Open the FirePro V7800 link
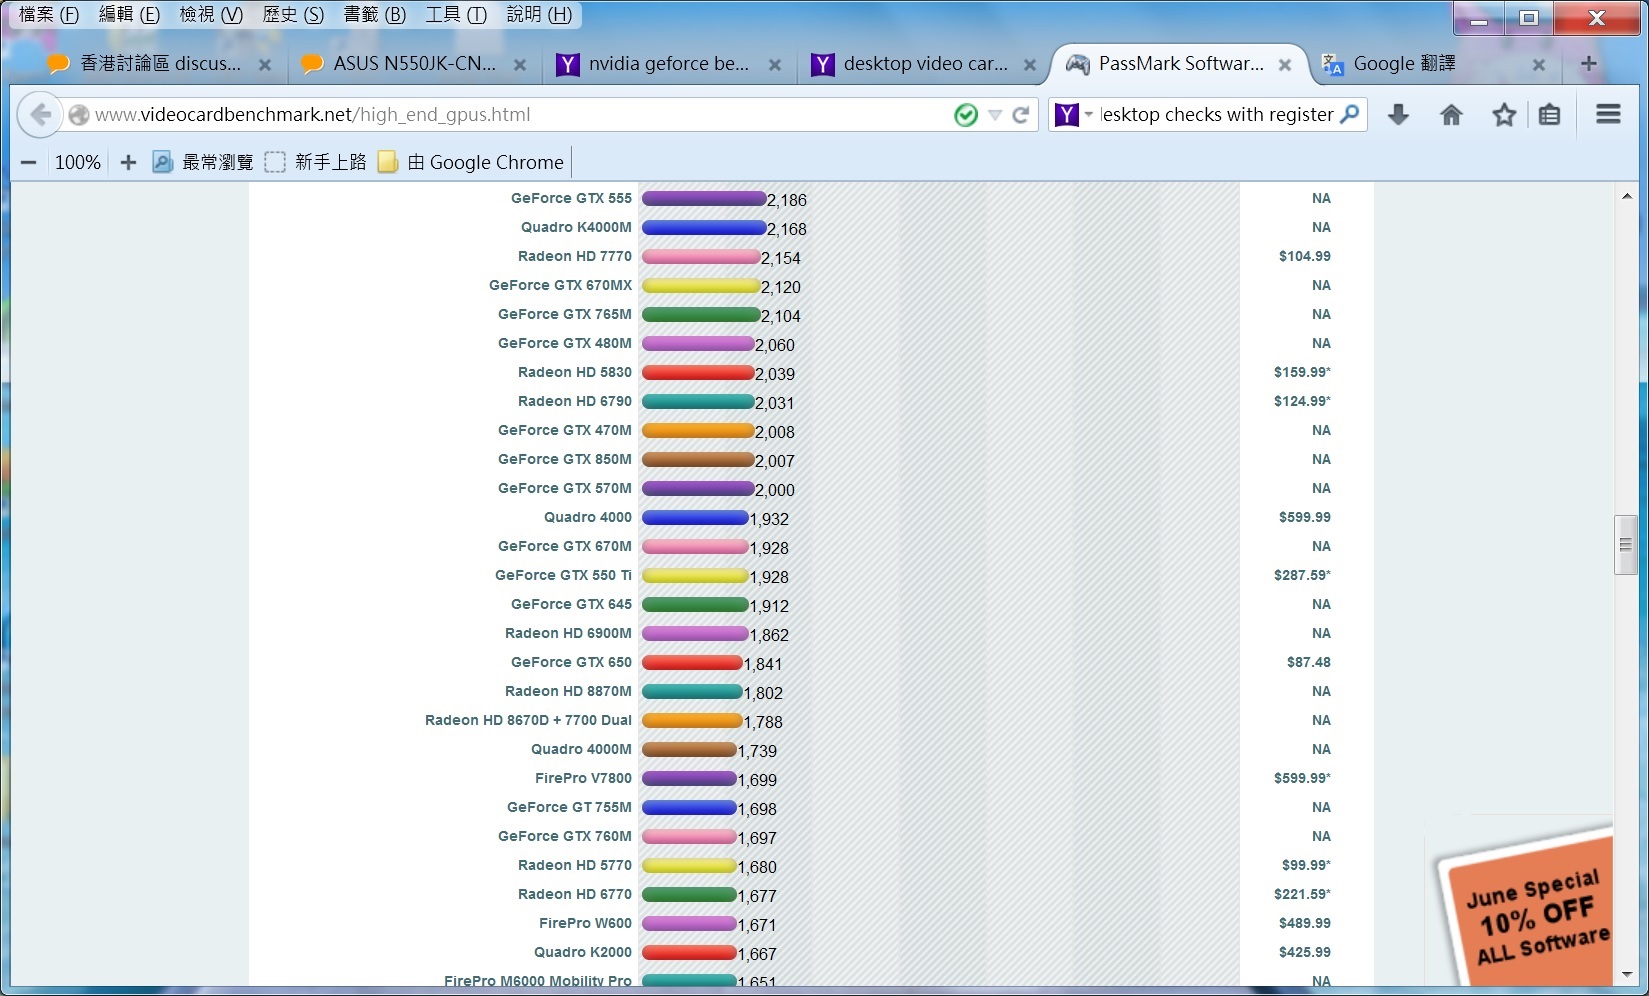 tap(583, 778)
